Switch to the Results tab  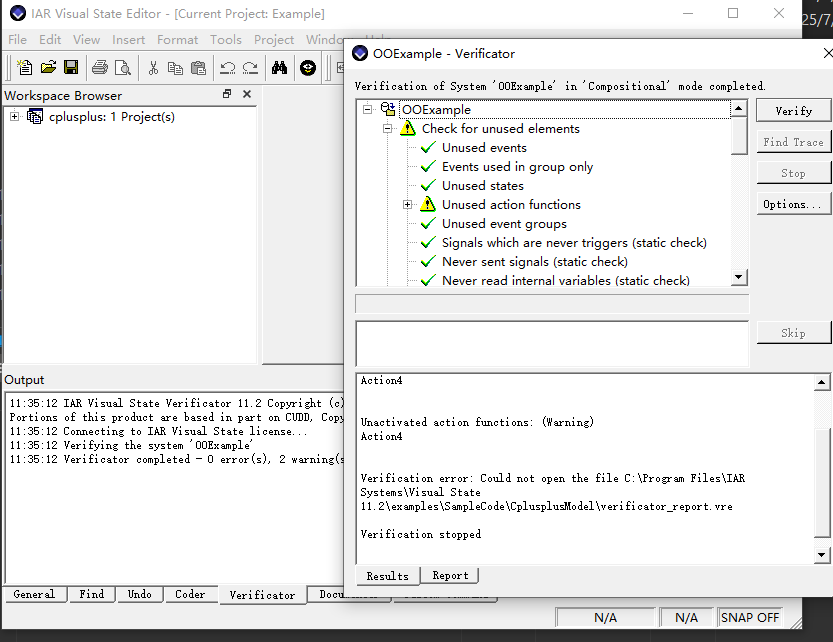(x=388, y=576)
